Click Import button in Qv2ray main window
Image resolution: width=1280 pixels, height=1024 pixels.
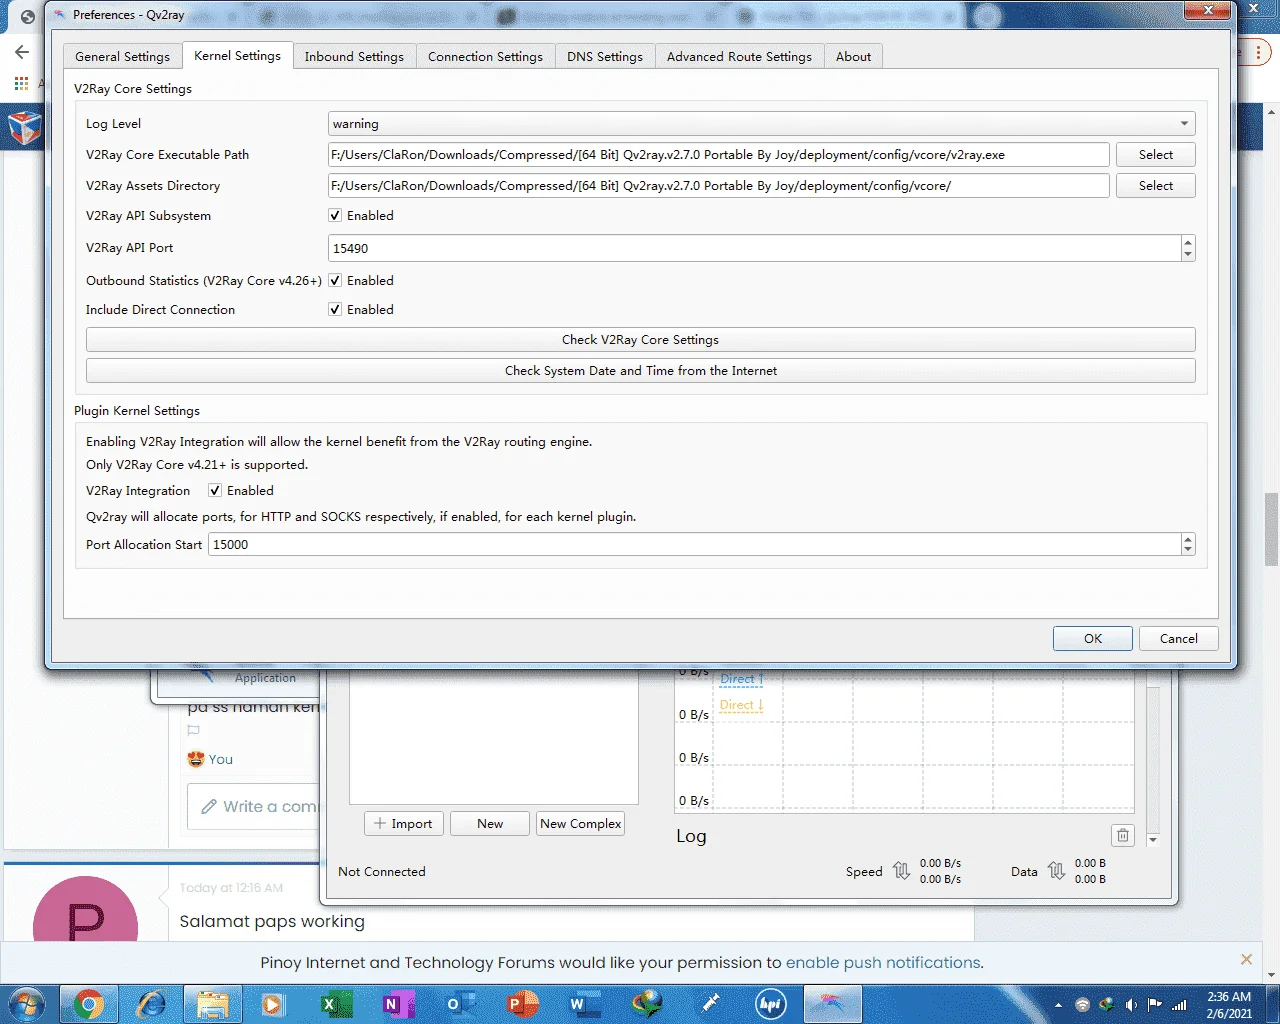pos(404,824)
